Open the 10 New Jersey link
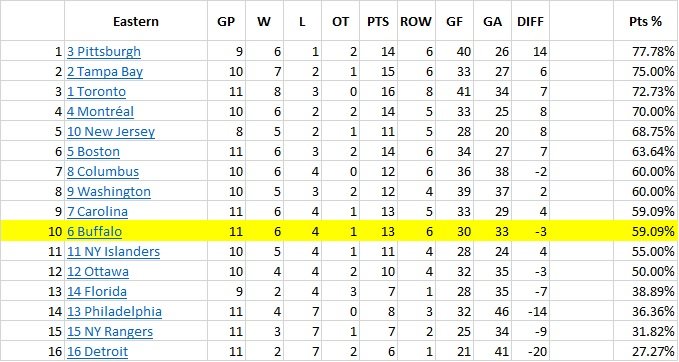Viewport: 679px width, 362px height. tap(111, 132)
